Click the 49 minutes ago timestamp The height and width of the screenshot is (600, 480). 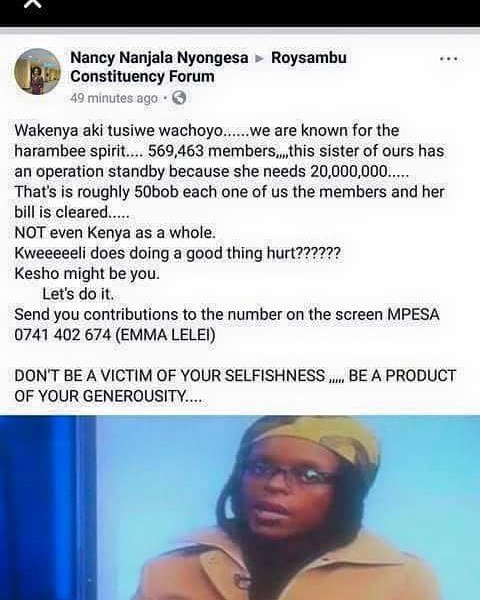click(x=114, y=98)
